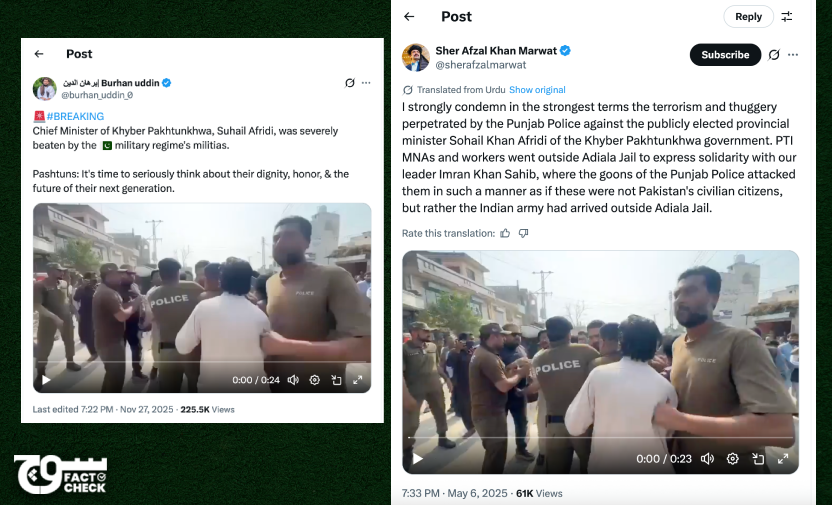
Task: Mute the 0:23 video volume
Action: [707, 459]
